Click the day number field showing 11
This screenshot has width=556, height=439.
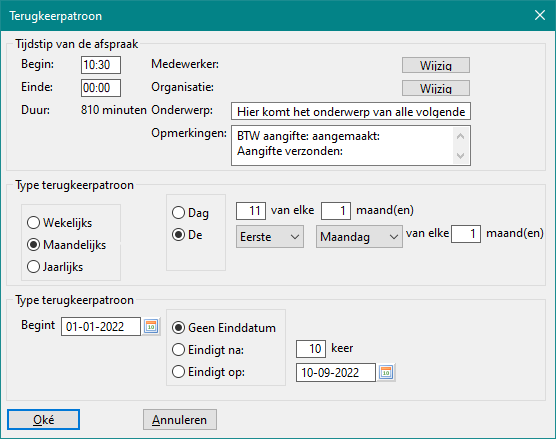point(251,211)
